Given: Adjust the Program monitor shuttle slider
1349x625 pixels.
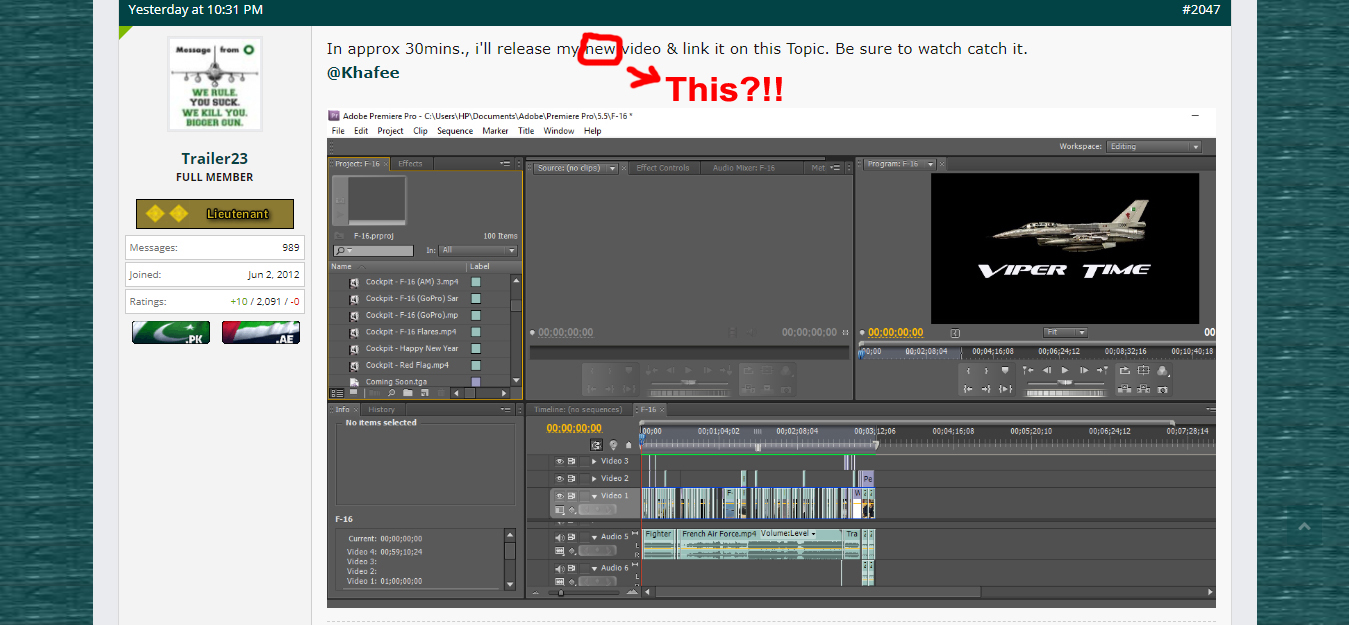Looking at the screenshot, I should (x=1065, y=385).
